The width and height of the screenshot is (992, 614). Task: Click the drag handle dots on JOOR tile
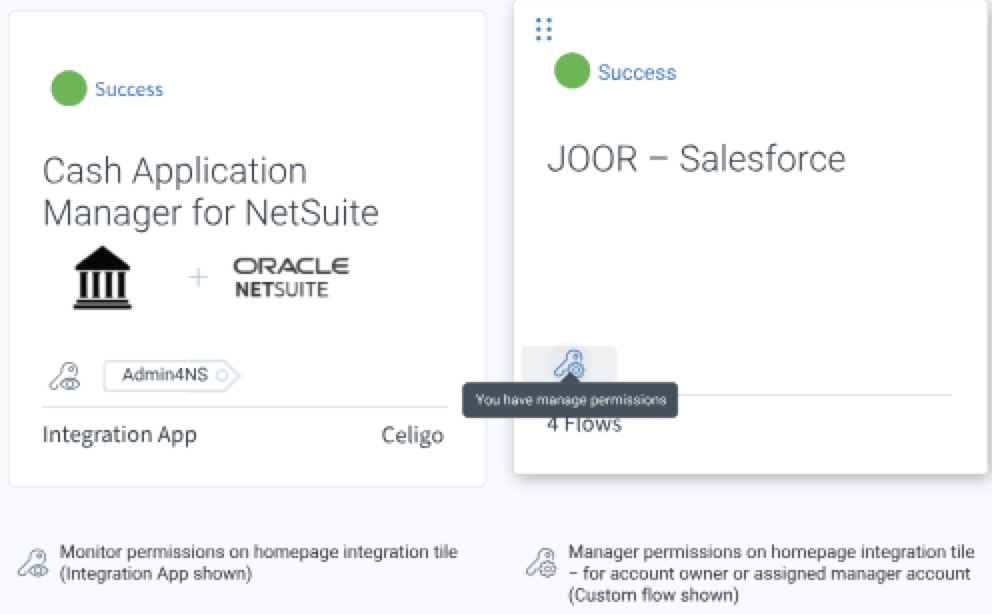tap(543, 30)
